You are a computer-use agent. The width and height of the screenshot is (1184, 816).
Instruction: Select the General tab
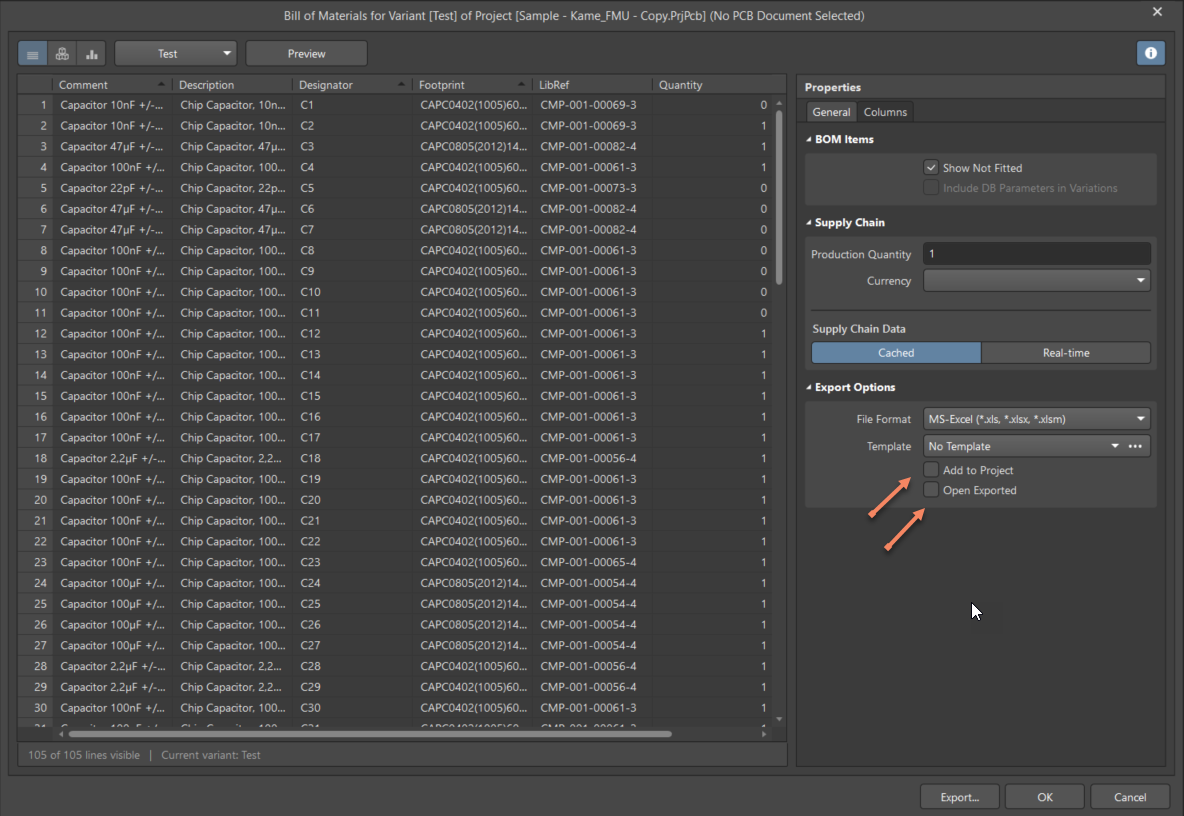831,112
